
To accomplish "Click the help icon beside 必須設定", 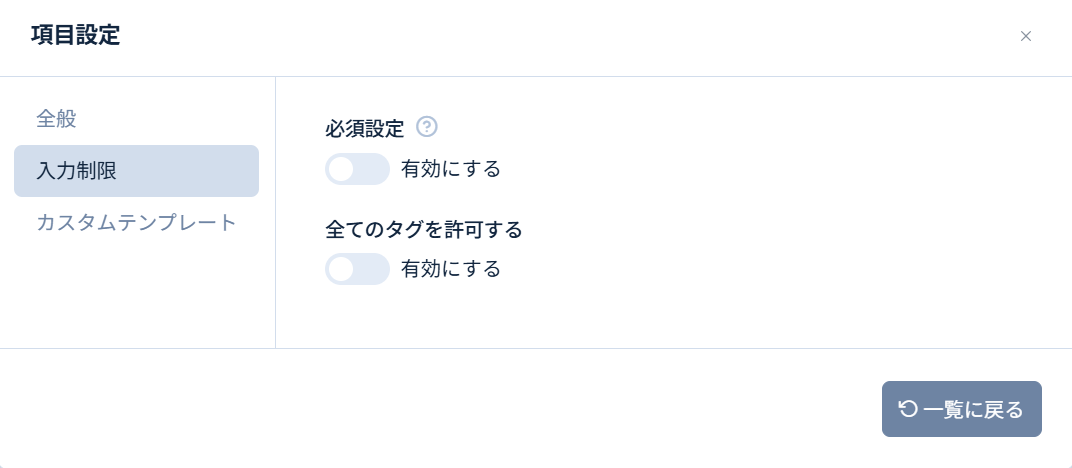I will (427, 127).
